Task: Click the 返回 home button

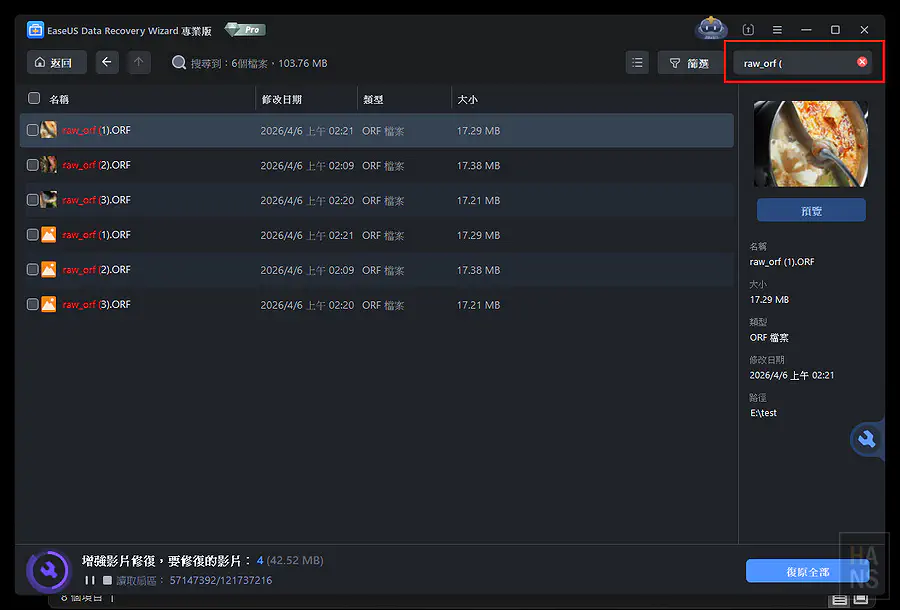Action: click(x=56, y=63)
